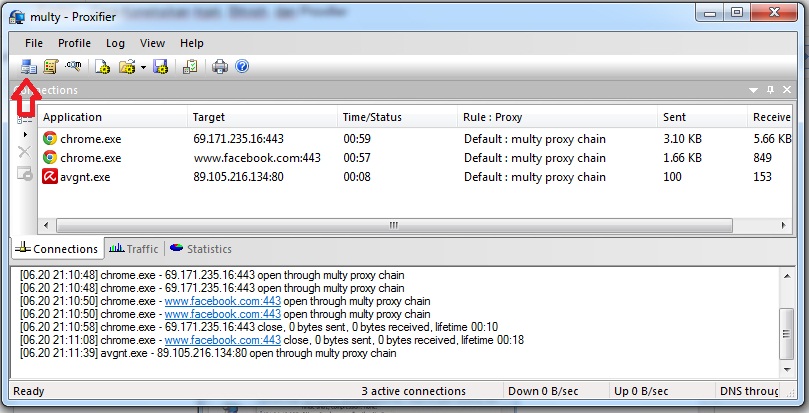The height and width of the screenshot is (413, 809).
Task: Click the 21:10:58 chrome.exe close log entry
Action: [259, 327]
